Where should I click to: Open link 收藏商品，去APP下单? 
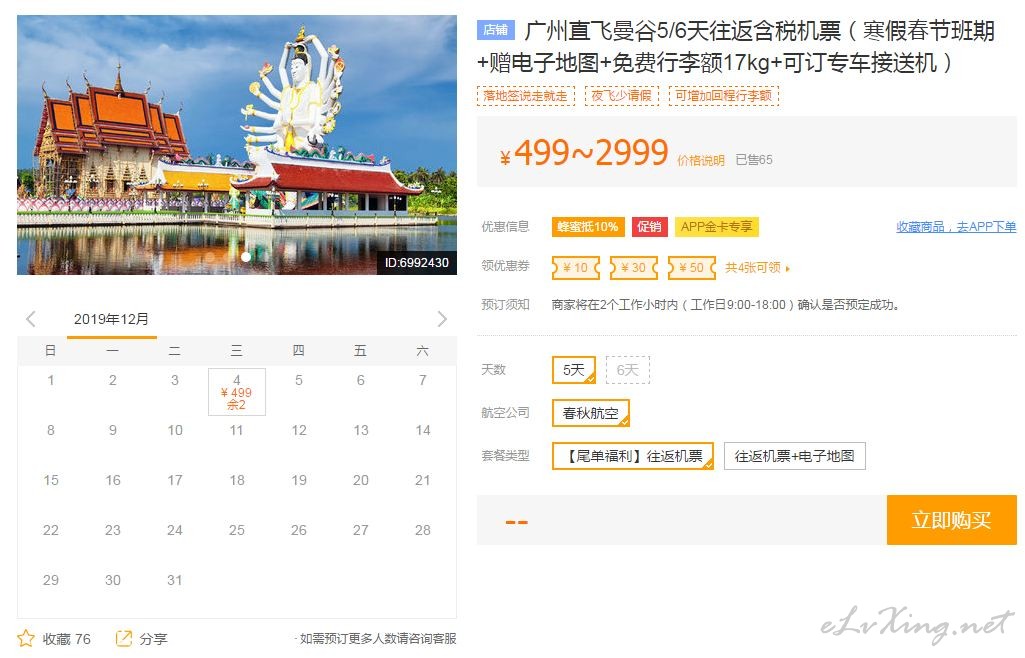(956, 227)
